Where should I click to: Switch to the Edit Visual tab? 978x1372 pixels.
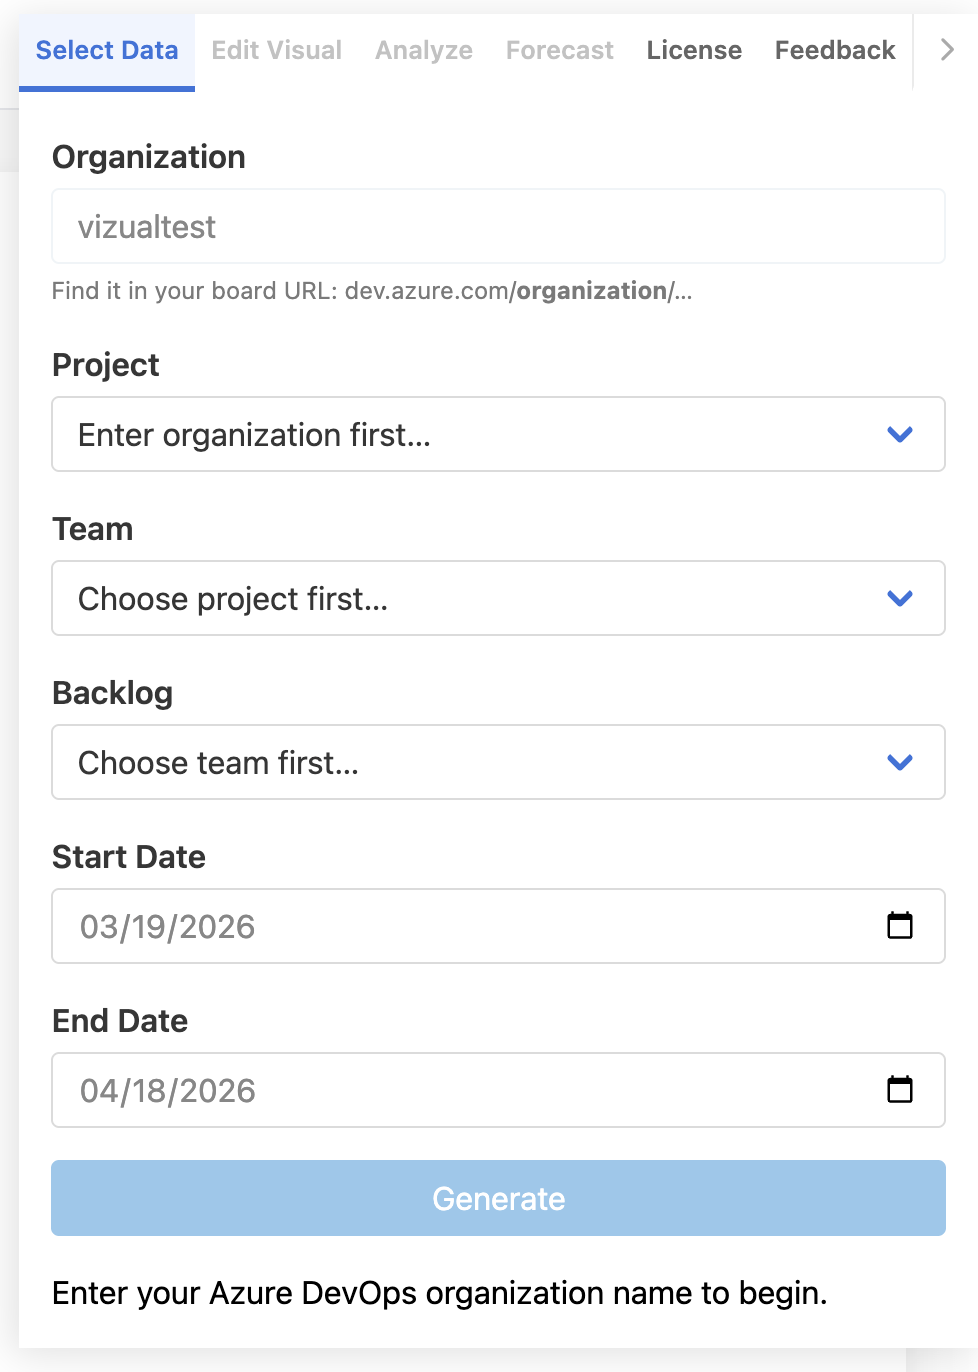tap(276, 49)
